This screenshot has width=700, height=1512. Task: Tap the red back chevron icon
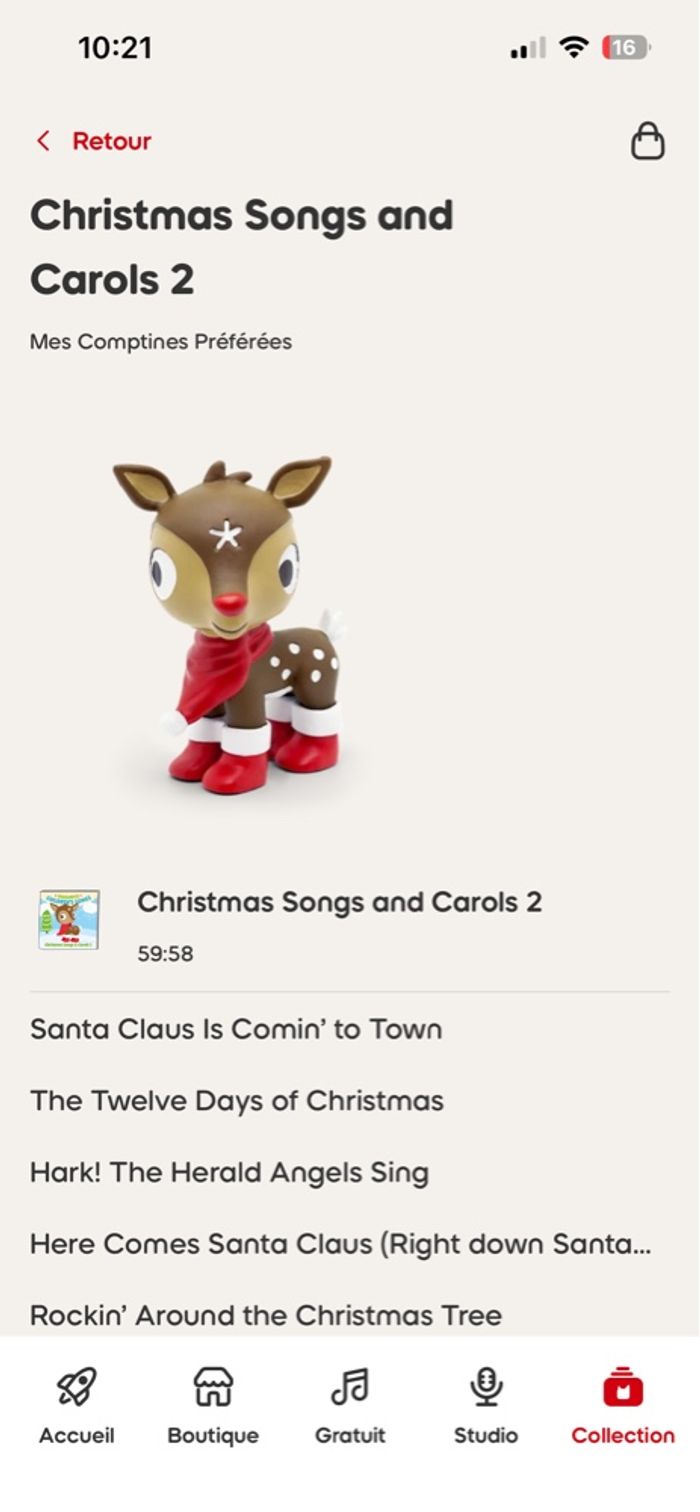pyautogui.click(x=43, y=141)
